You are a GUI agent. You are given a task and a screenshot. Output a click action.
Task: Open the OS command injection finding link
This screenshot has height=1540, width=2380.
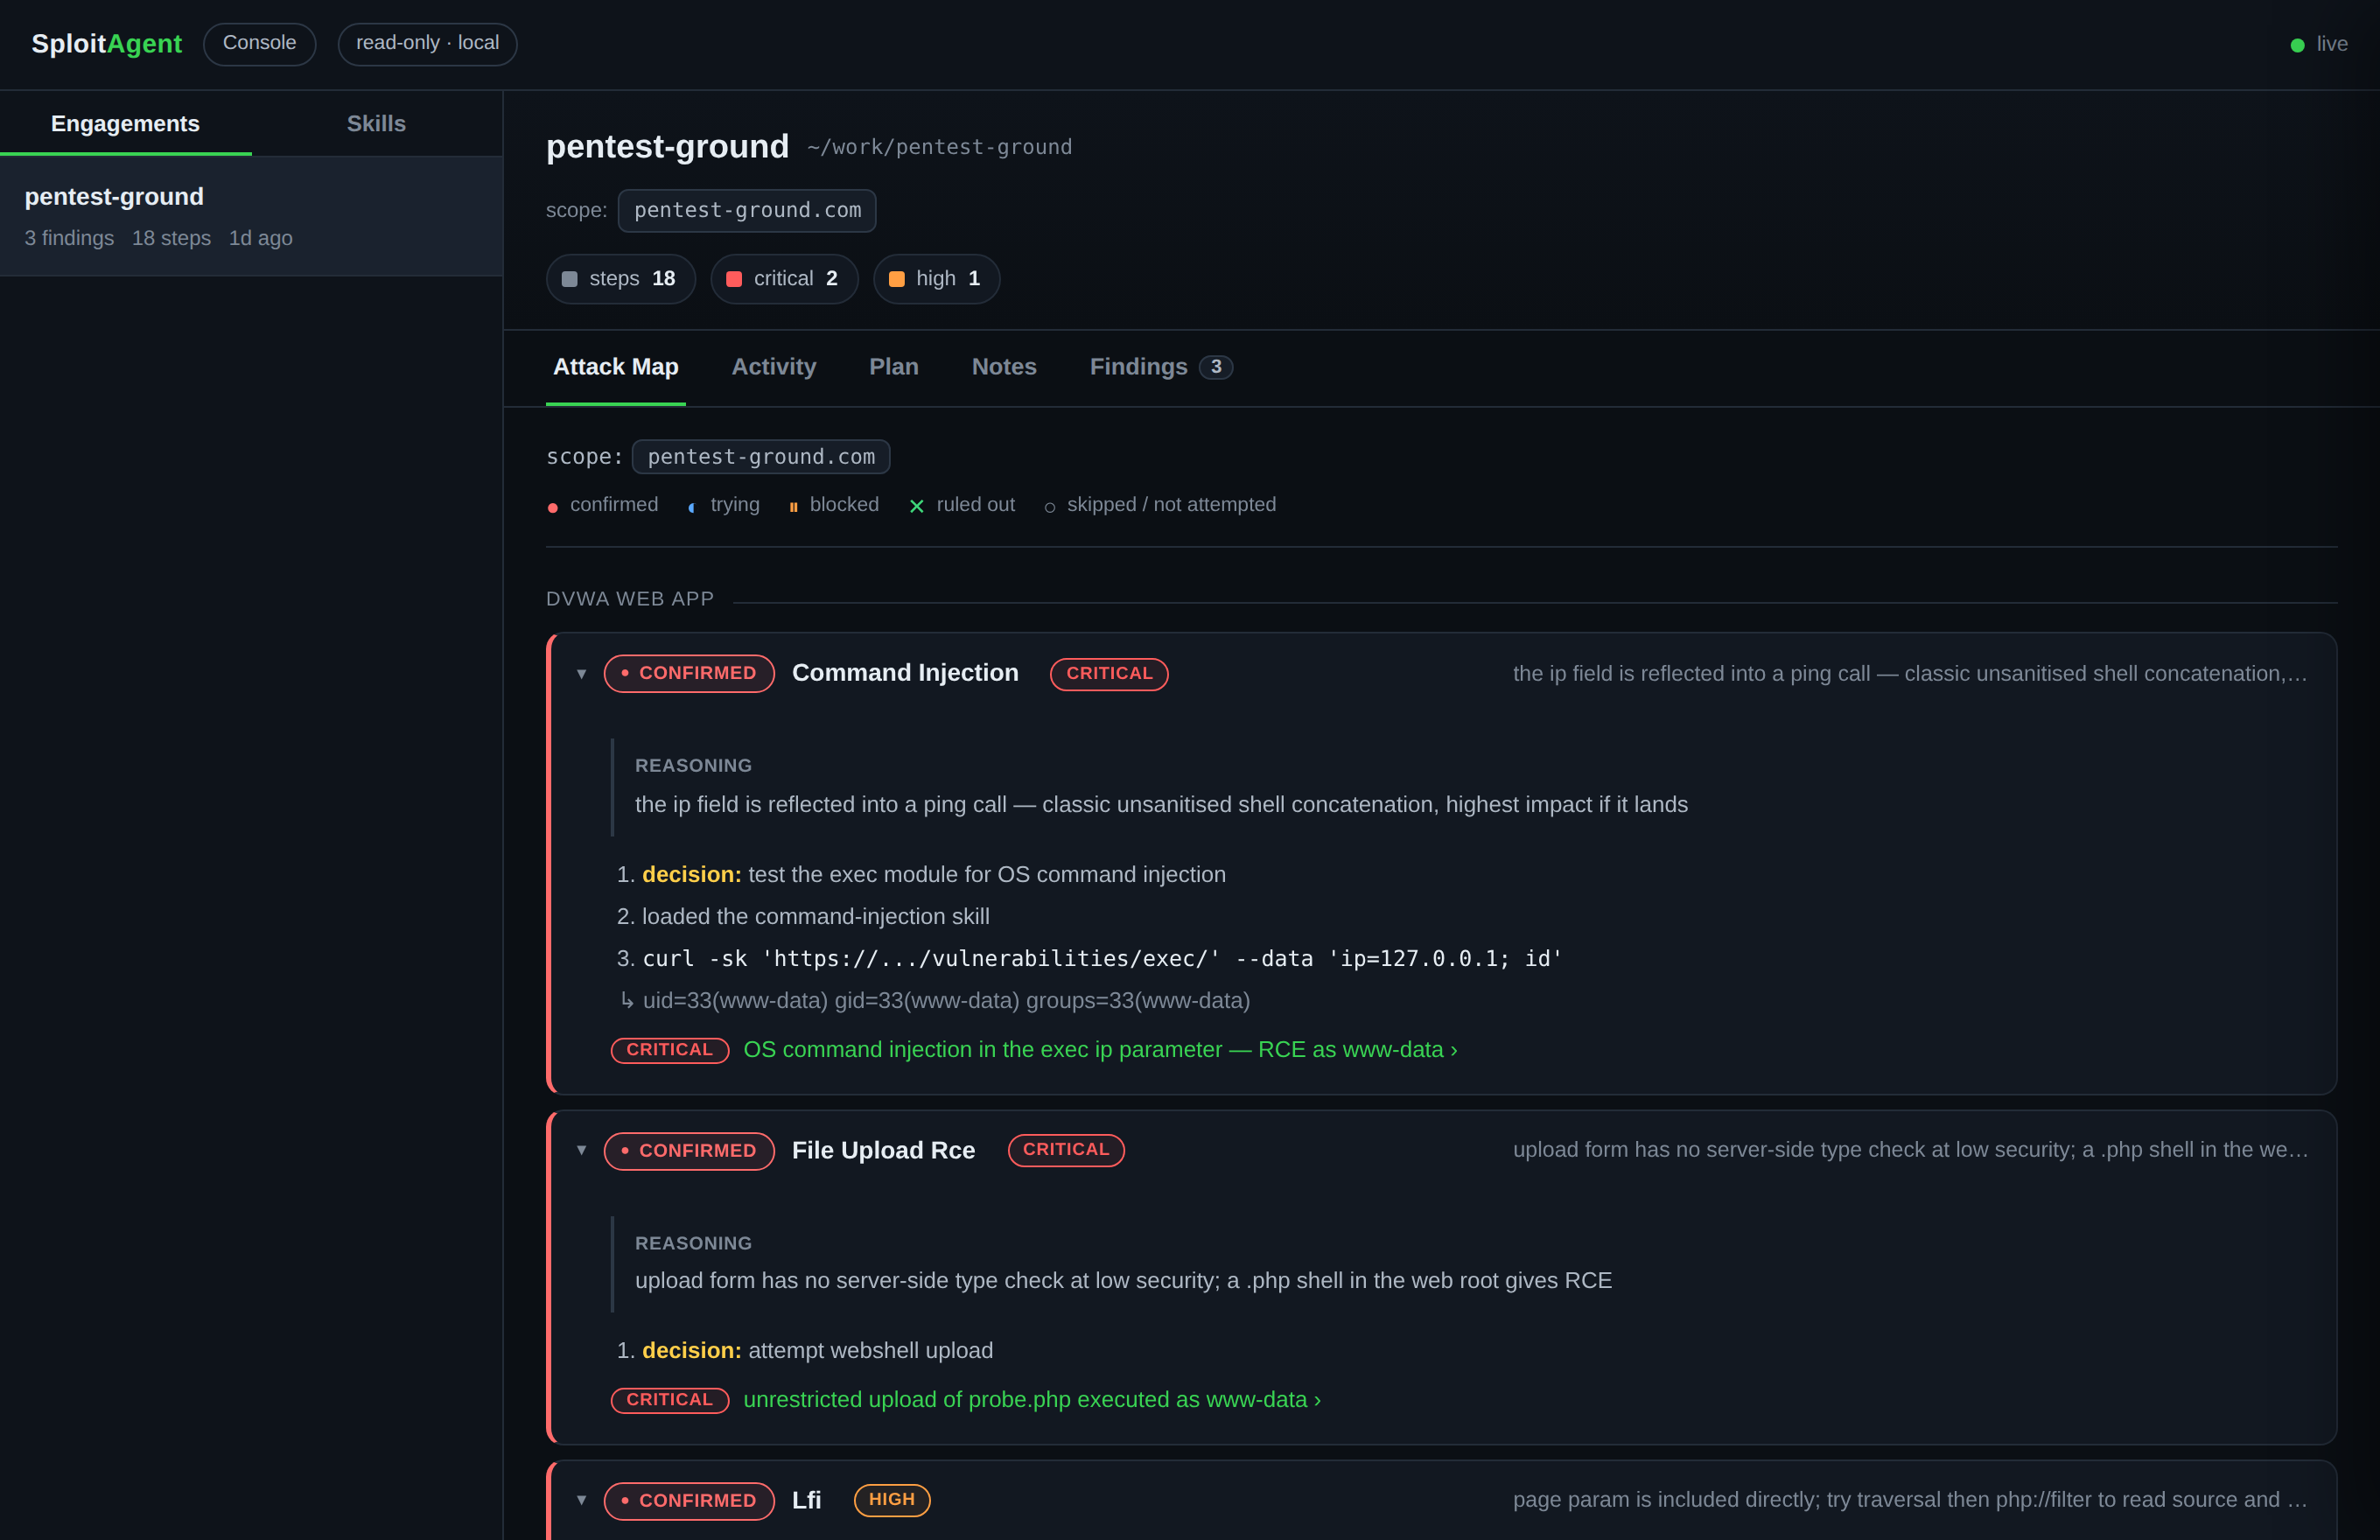click(x=1100, y=1050)
